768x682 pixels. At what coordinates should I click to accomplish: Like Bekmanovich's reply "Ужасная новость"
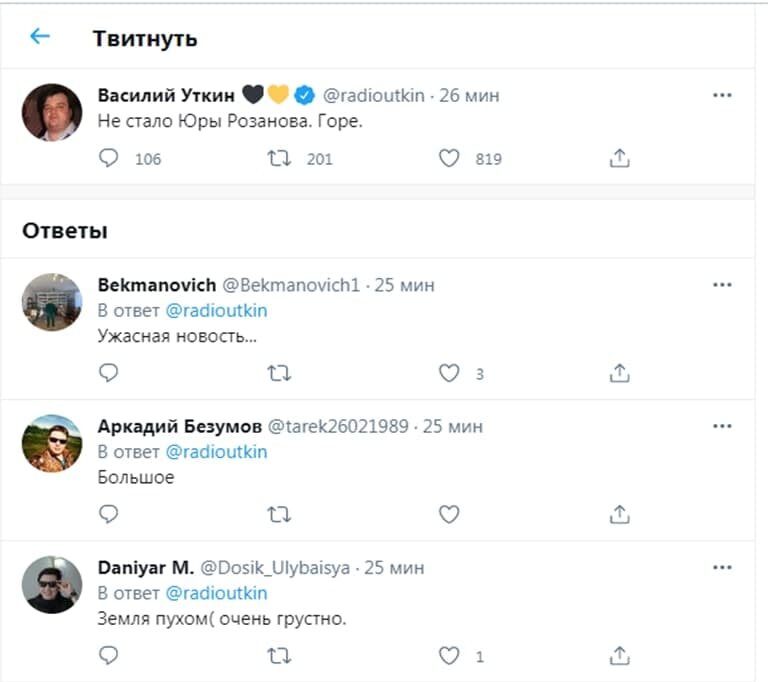coord(449,373)
